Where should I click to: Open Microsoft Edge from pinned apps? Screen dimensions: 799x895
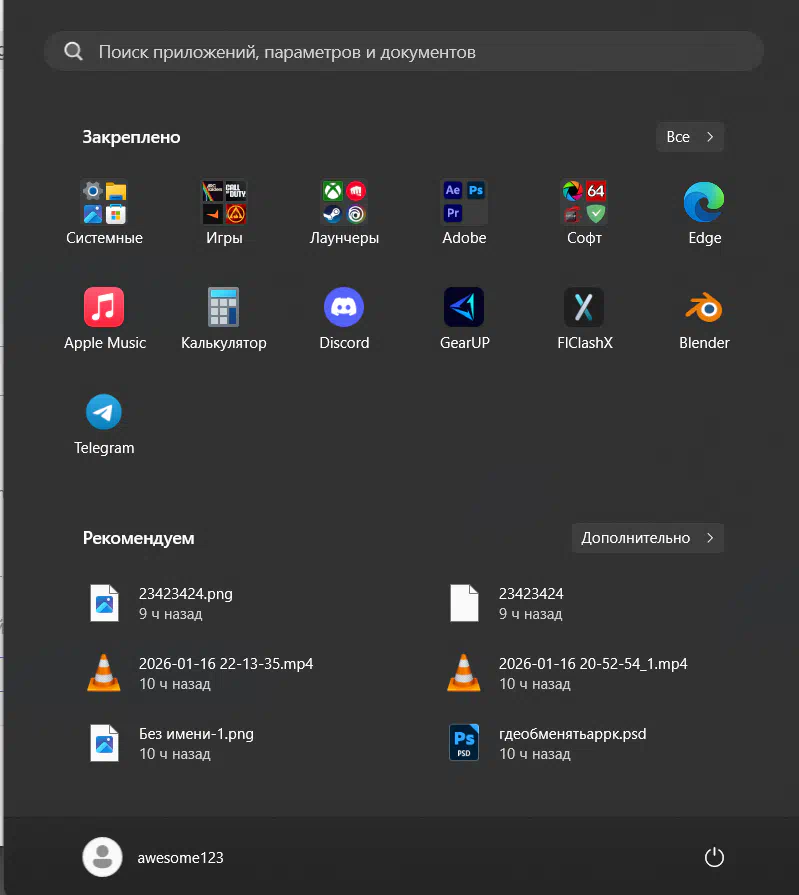[x=704, y=203]
